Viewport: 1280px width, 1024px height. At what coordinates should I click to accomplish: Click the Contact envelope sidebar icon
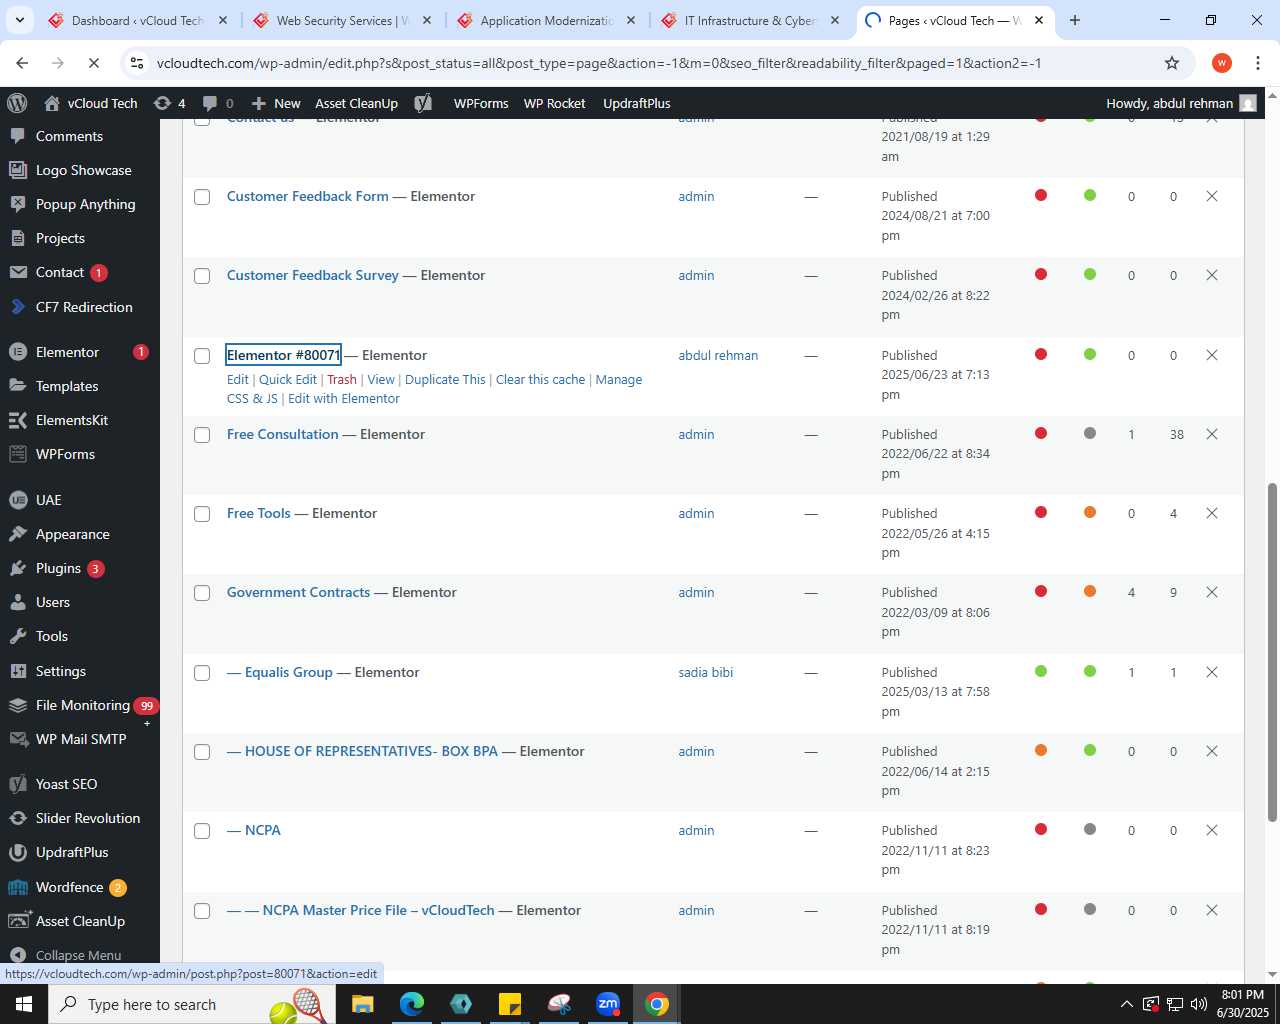pos(18,272)
